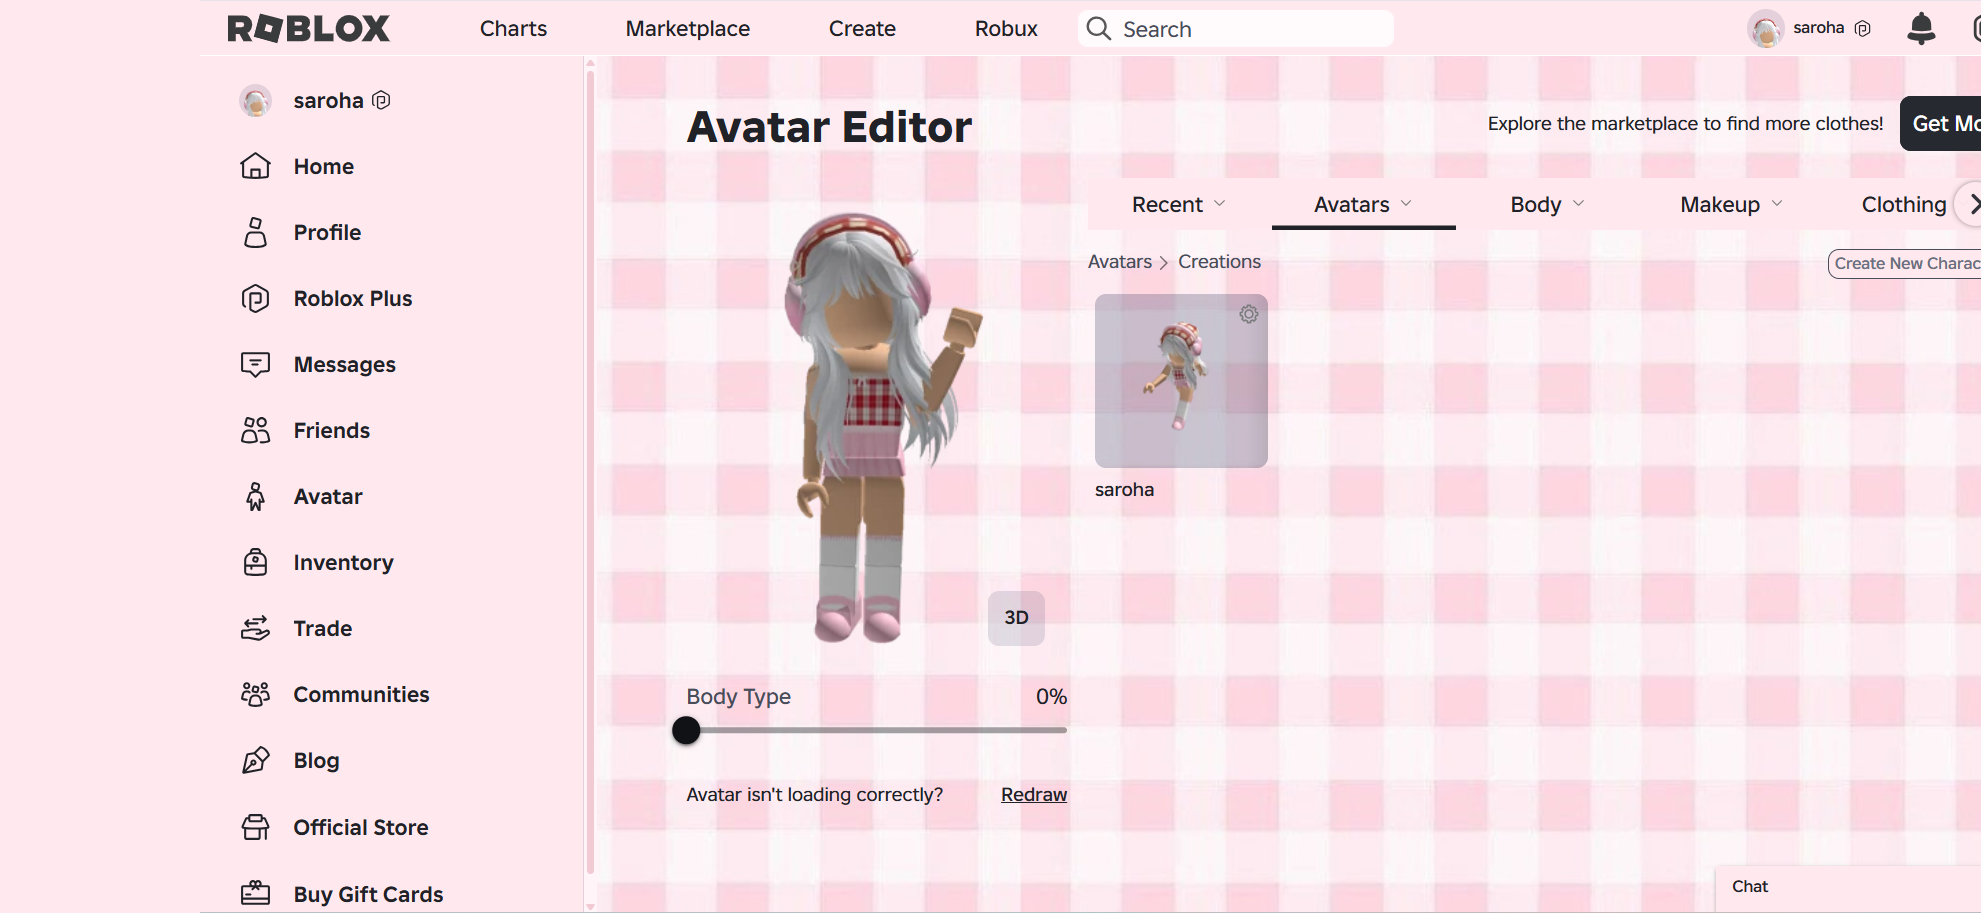Viewport: 1981px width, 913px height.
Task: Click the Avatar figure icon in sidebar
Action: (255, 496)
